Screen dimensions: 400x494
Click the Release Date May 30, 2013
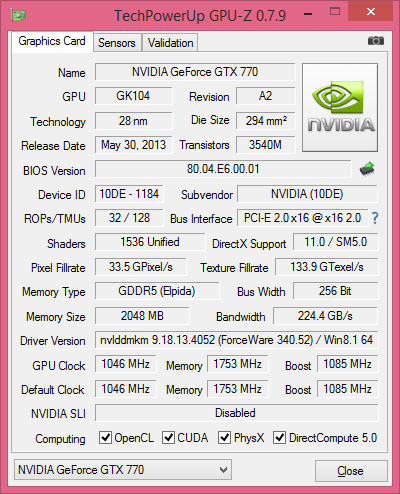pos(133,145)
